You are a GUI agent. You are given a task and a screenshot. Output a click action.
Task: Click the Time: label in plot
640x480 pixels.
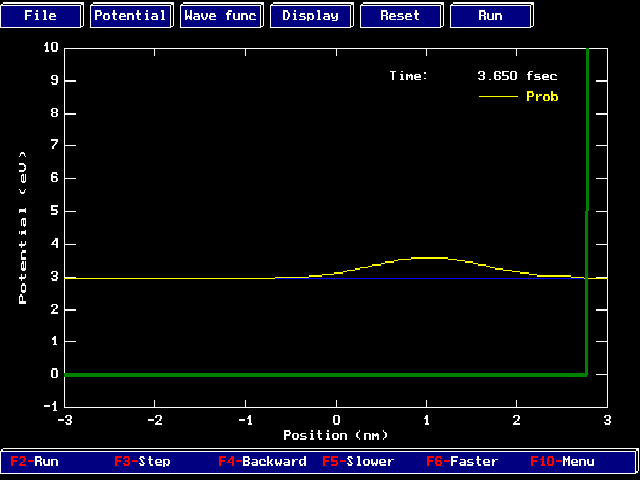[x=408, y=76]
